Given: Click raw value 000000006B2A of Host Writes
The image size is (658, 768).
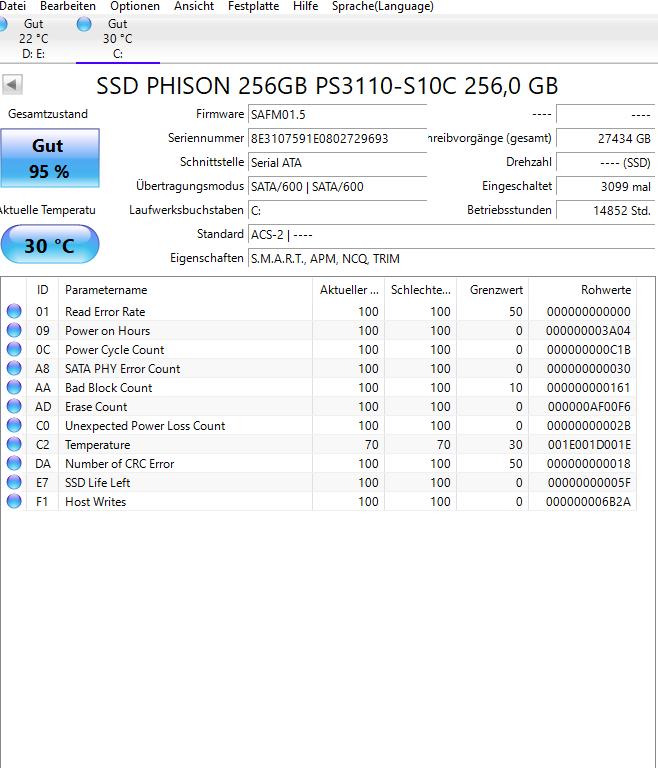Looking at the screenshot, I should tap(588, 502).
